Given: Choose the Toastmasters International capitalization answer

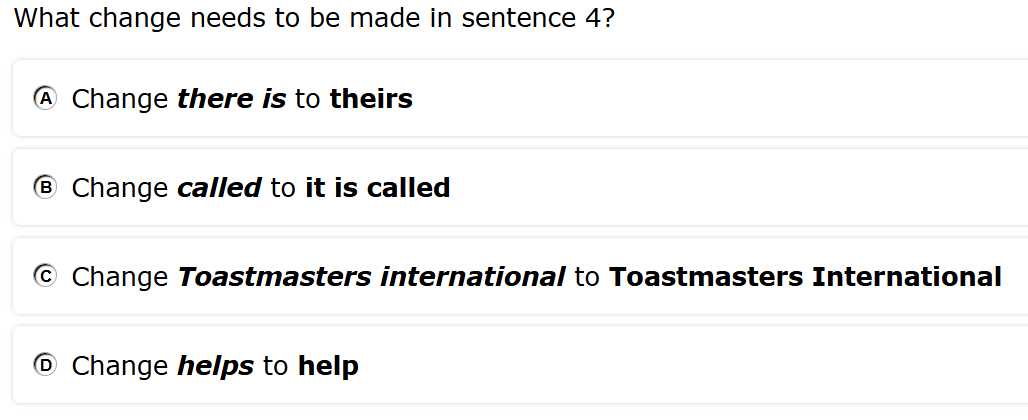Looking at the screenshot, I should pos(521,277).
